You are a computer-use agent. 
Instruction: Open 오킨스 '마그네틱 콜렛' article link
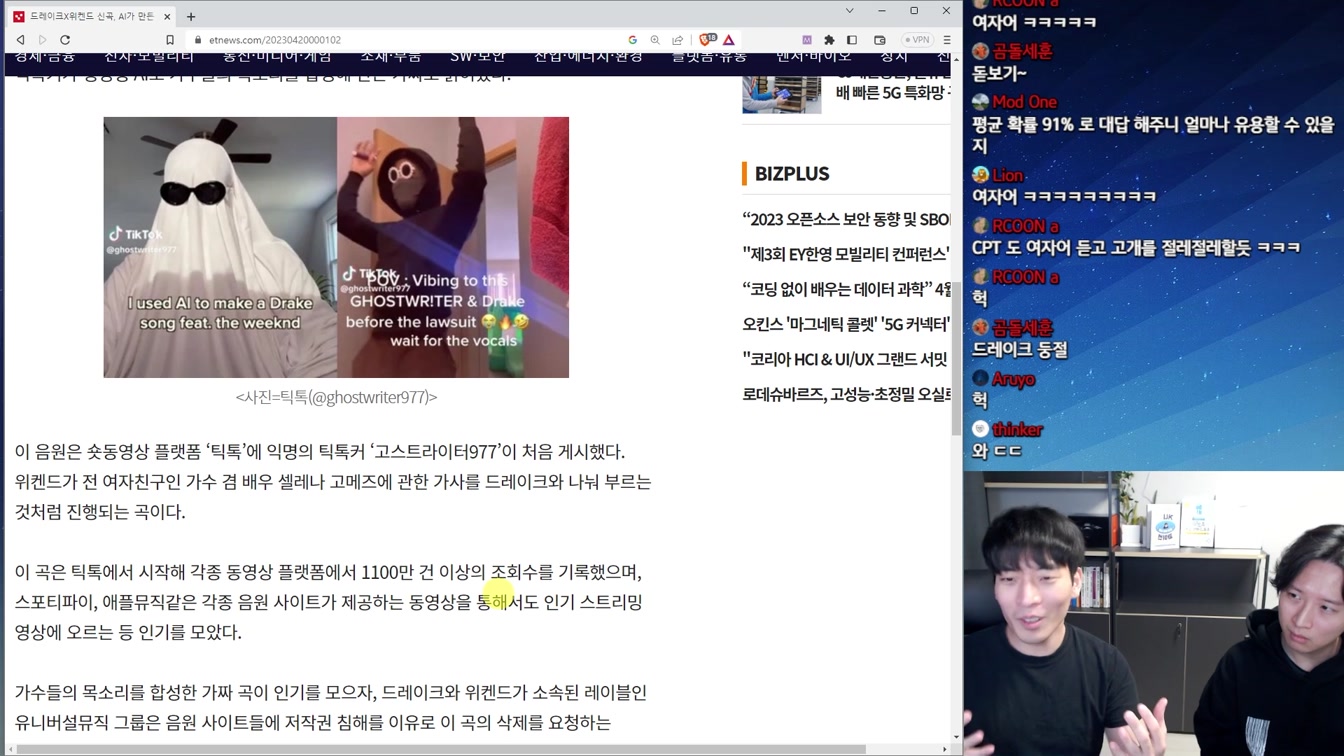coord(846,324)
